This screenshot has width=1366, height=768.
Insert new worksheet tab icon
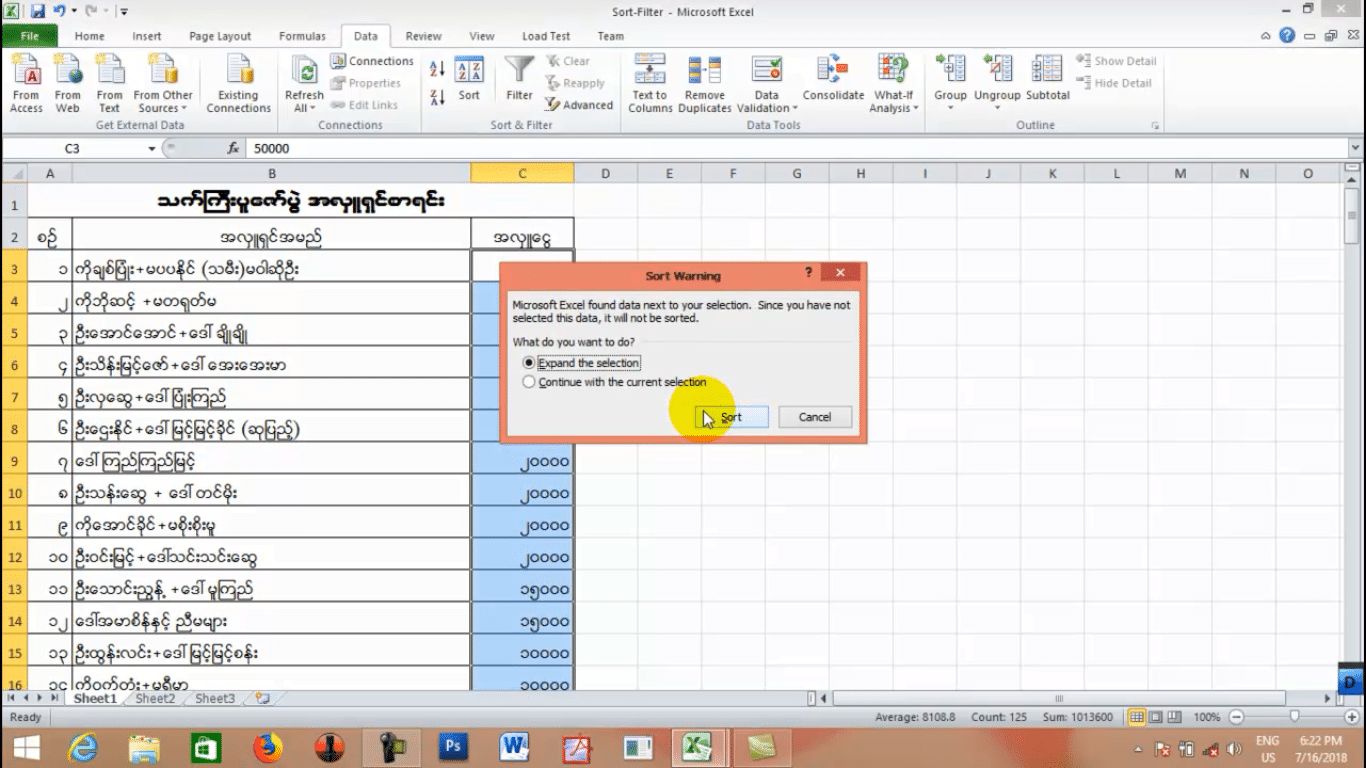(x=262, y=699)
